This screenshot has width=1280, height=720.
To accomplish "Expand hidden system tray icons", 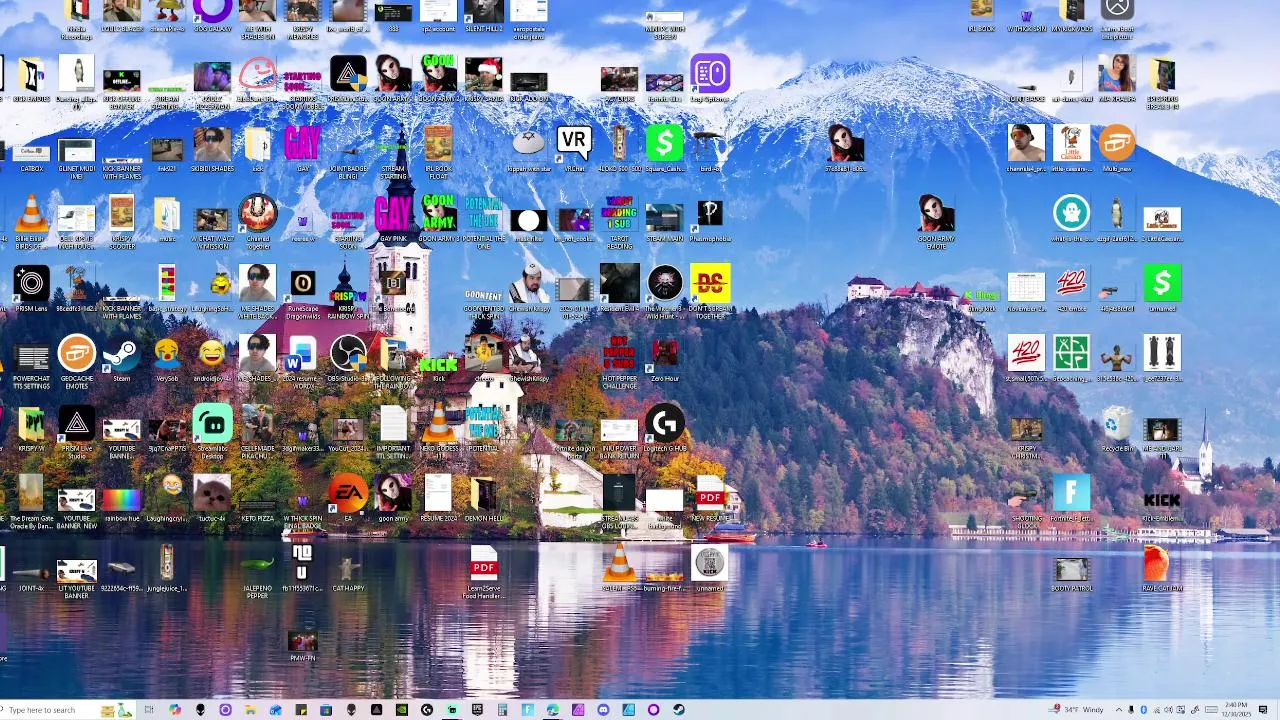I will (x=1119, y=710).
